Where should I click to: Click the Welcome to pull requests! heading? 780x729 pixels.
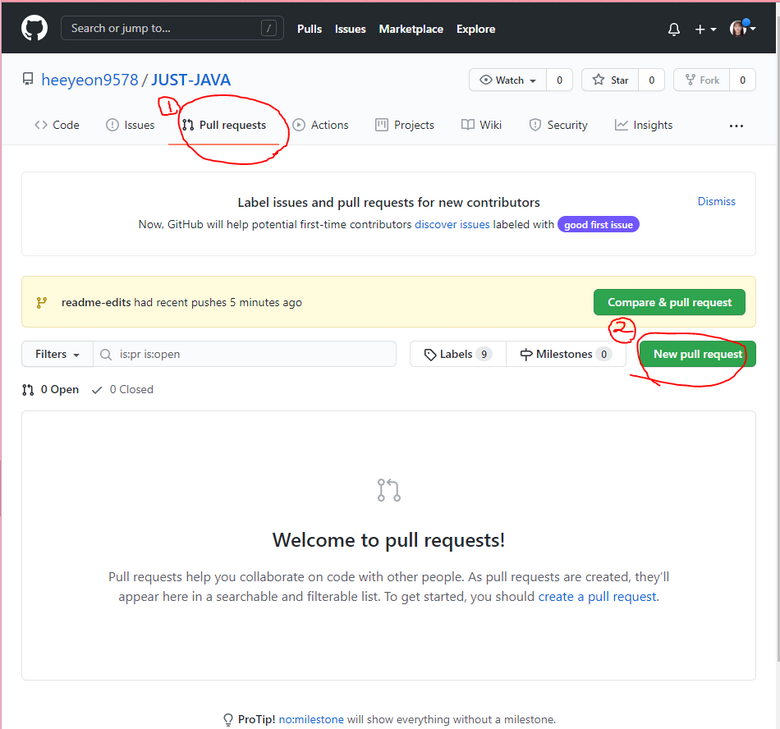389,540
